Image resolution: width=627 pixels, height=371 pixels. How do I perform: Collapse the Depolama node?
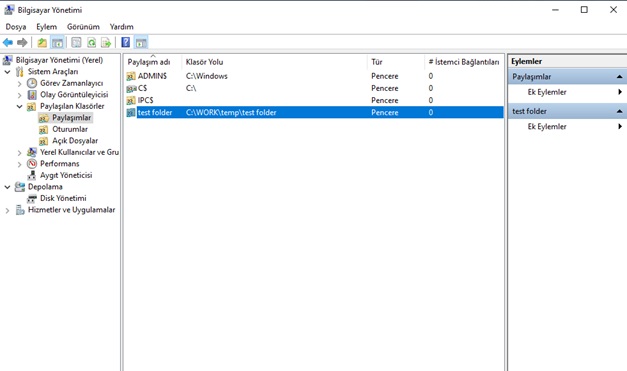point(7,187)
